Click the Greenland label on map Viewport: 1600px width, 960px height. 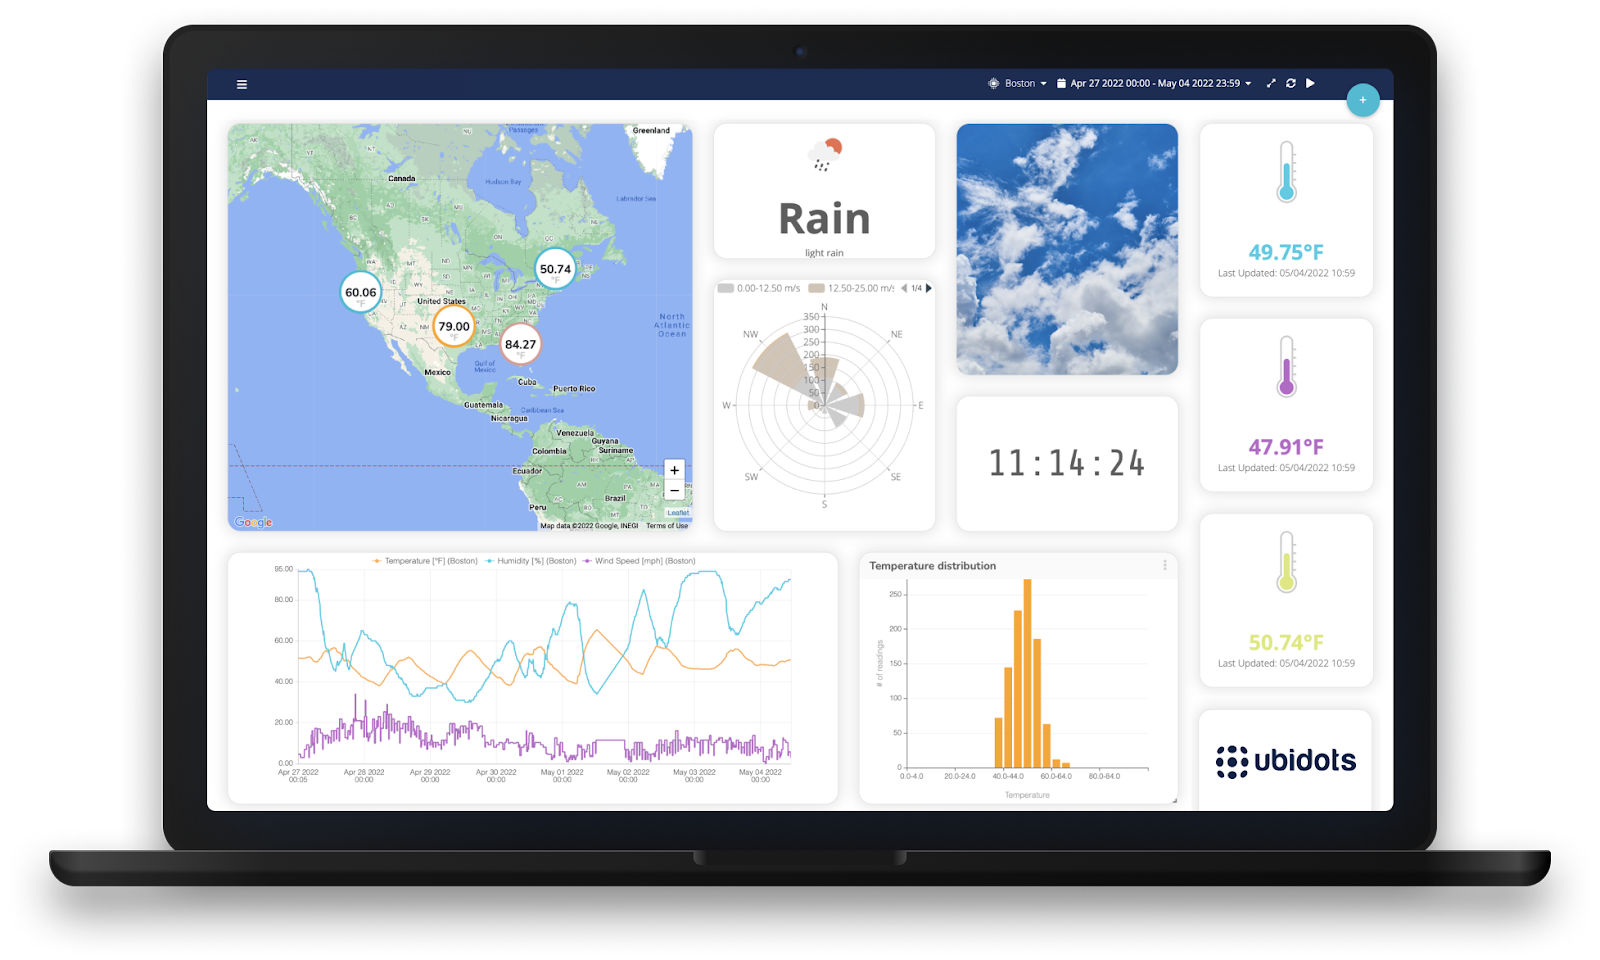[x=651, y=131]
